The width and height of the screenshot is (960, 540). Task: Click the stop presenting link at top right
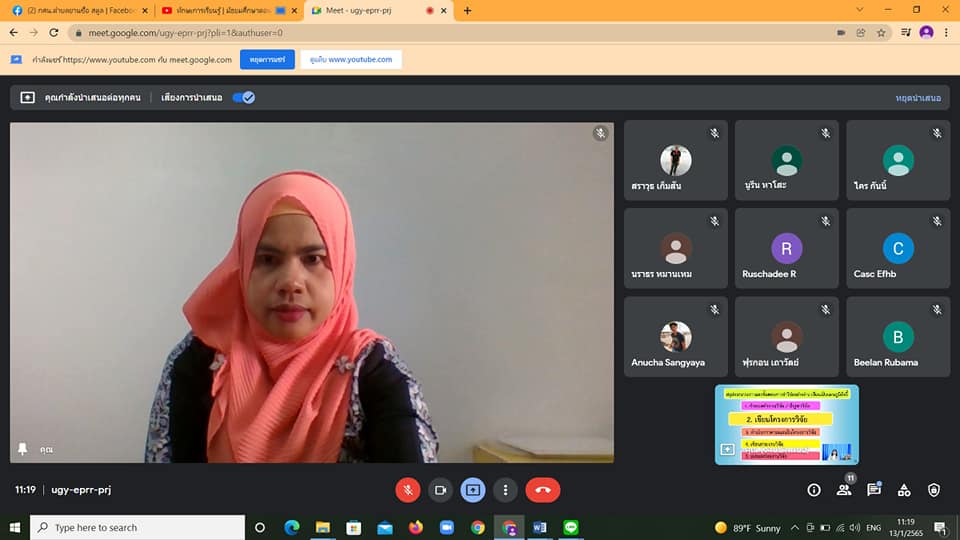(x=917, y=98)
